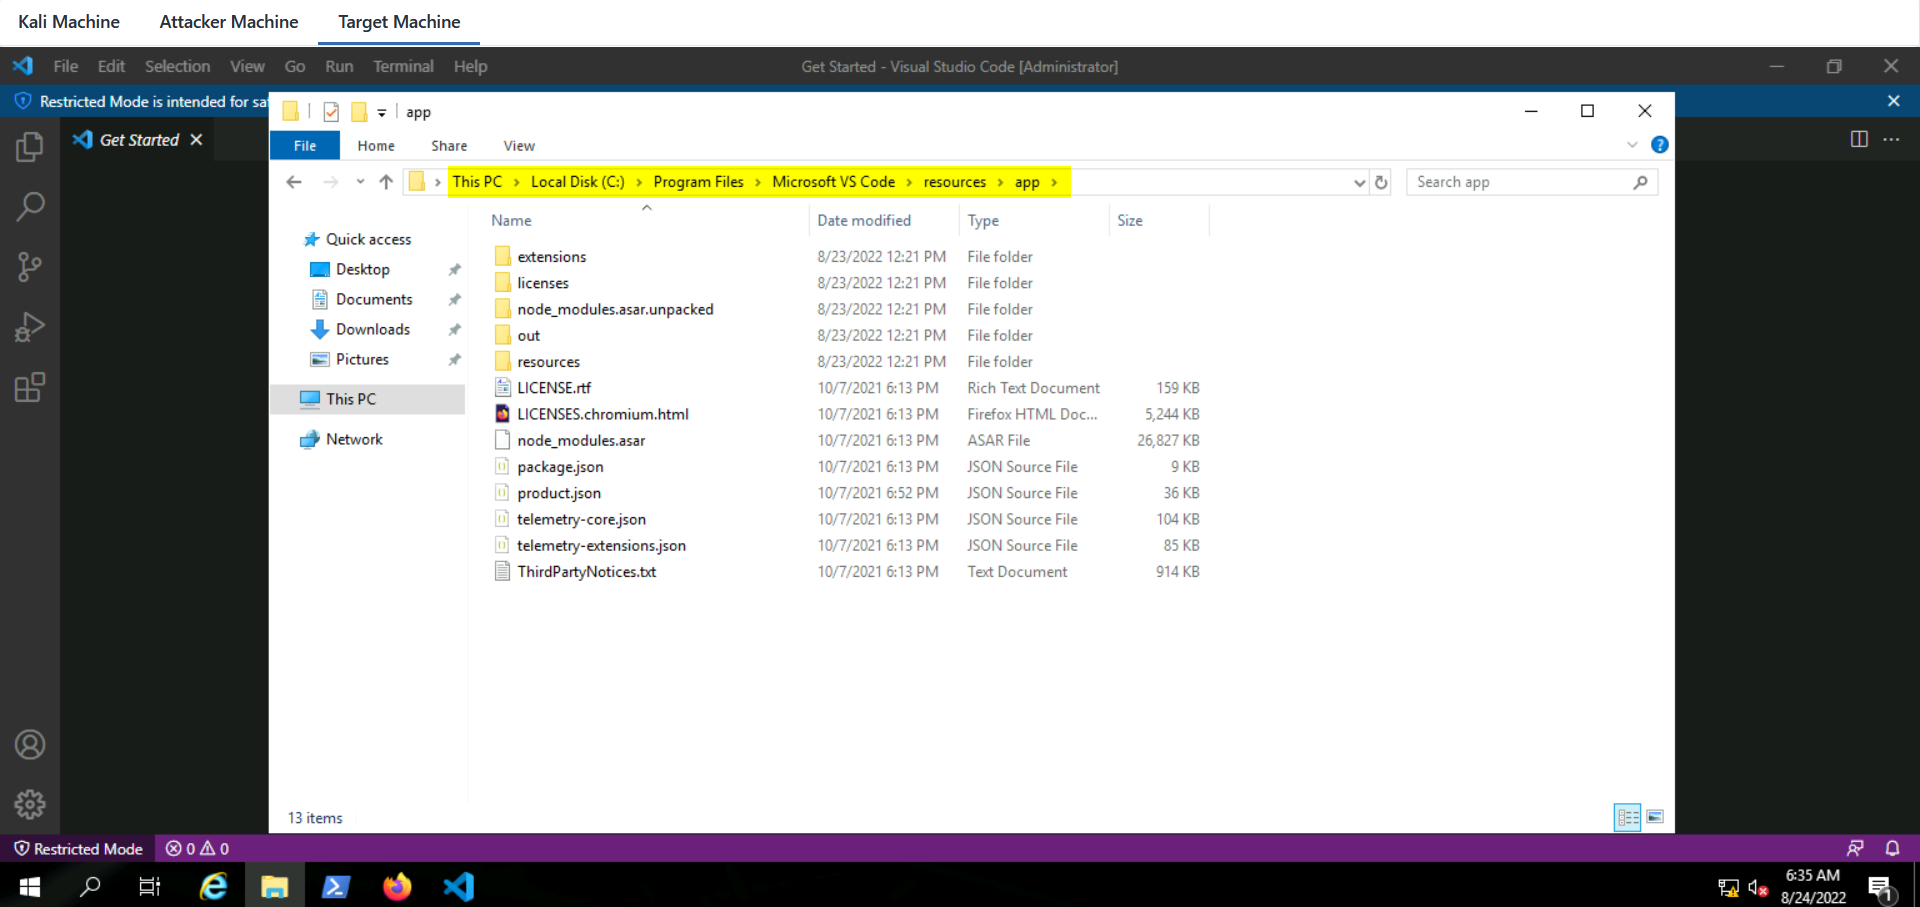Select product.json file
Screen dimensions: 1920x907
pos(559,493)
